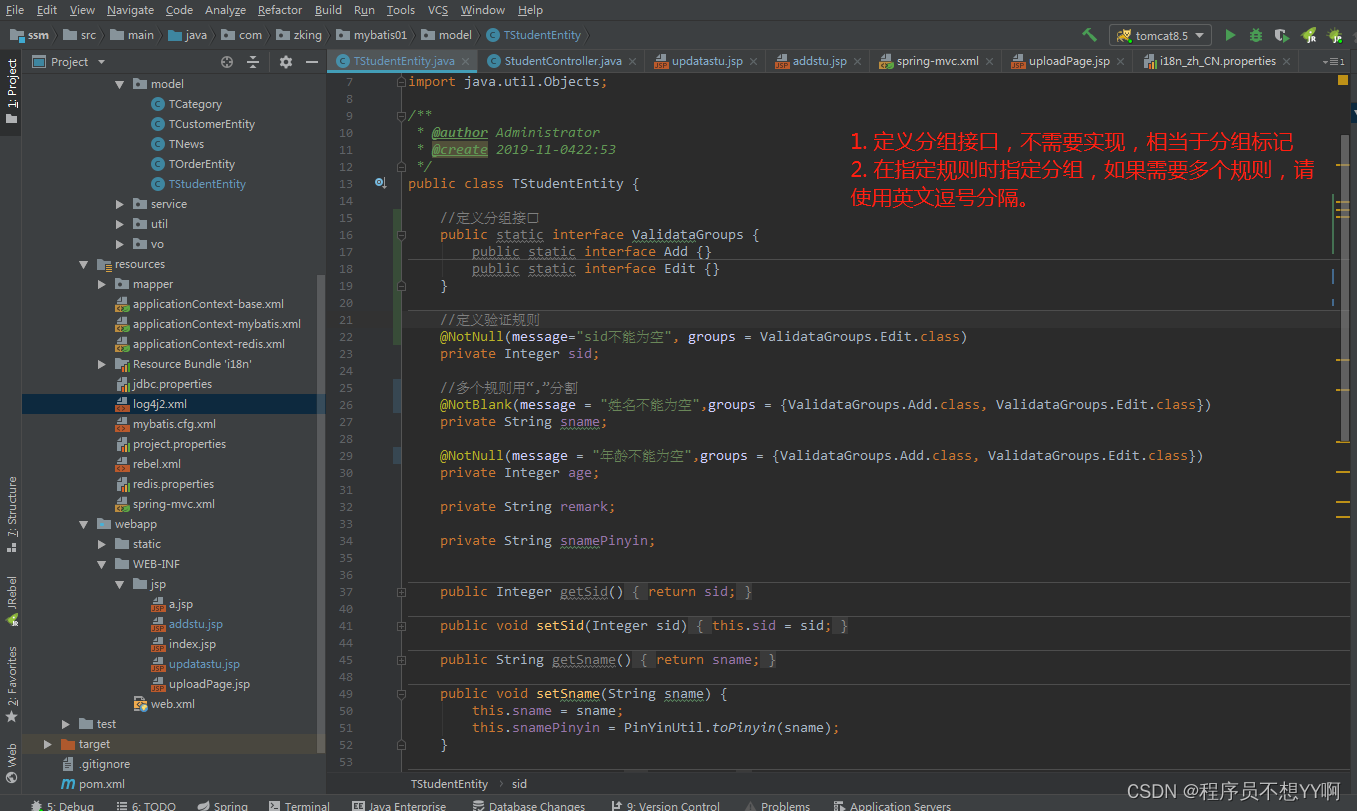Run with Coverage shield icon
Image resolution: width=1357 pixels, height=811 pixels.
click(1282, 35)
